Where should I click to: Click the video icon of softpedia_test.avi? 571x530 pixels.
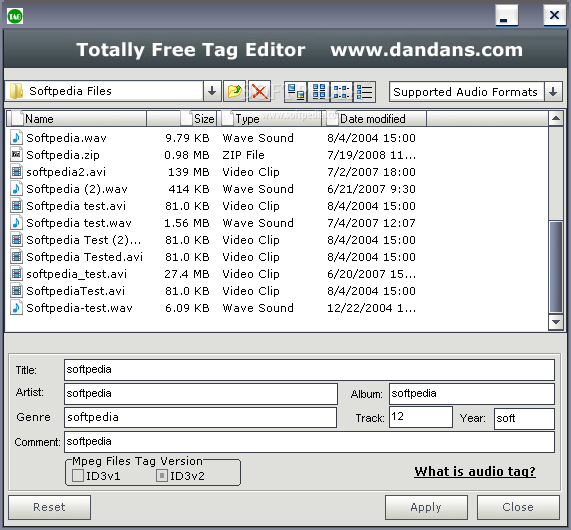[x=16, y=274]
